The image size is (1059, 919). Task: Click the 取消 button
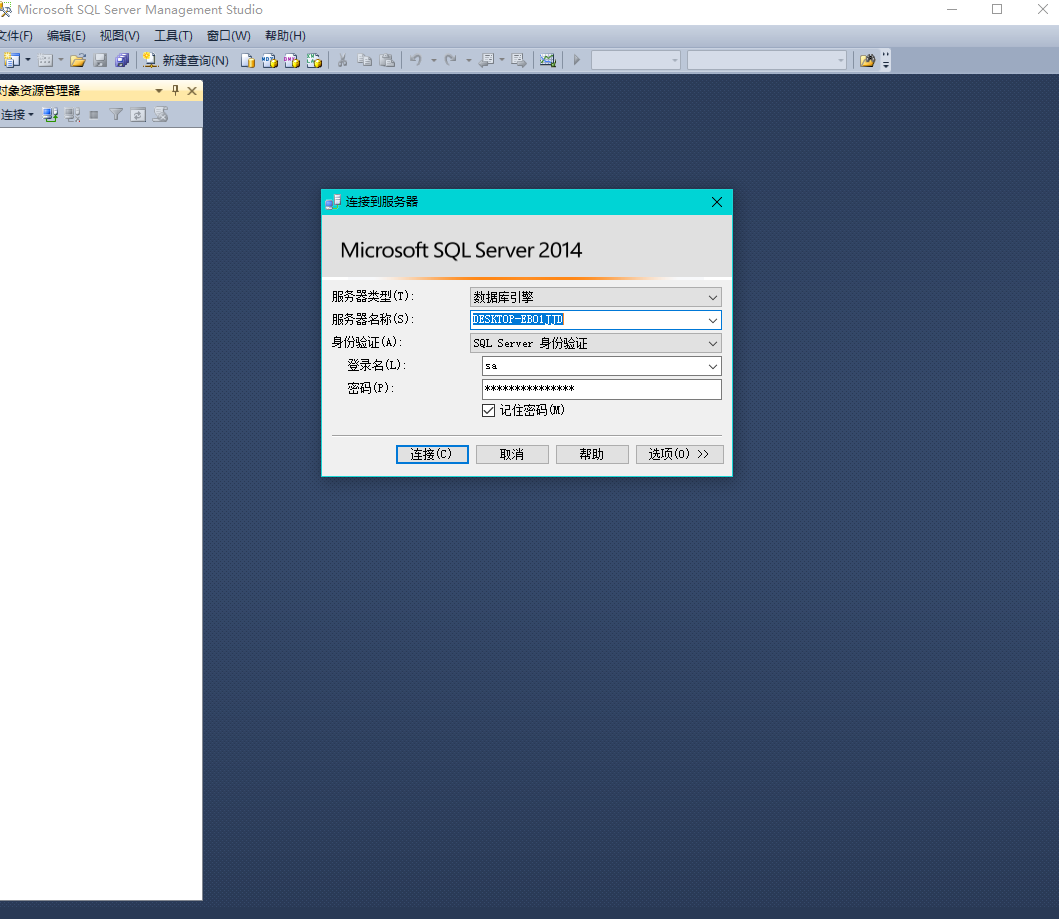(512, 454)
